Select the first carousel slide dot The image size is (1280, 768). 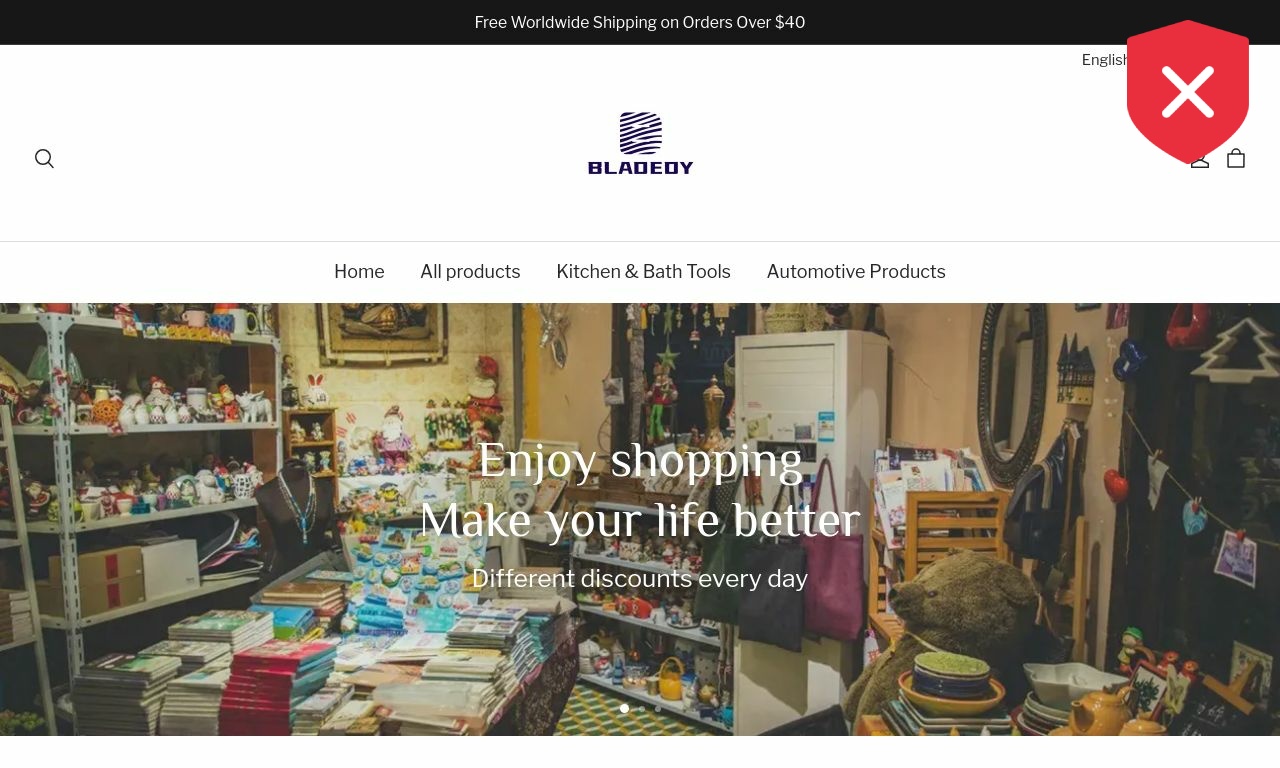[624, 709]
